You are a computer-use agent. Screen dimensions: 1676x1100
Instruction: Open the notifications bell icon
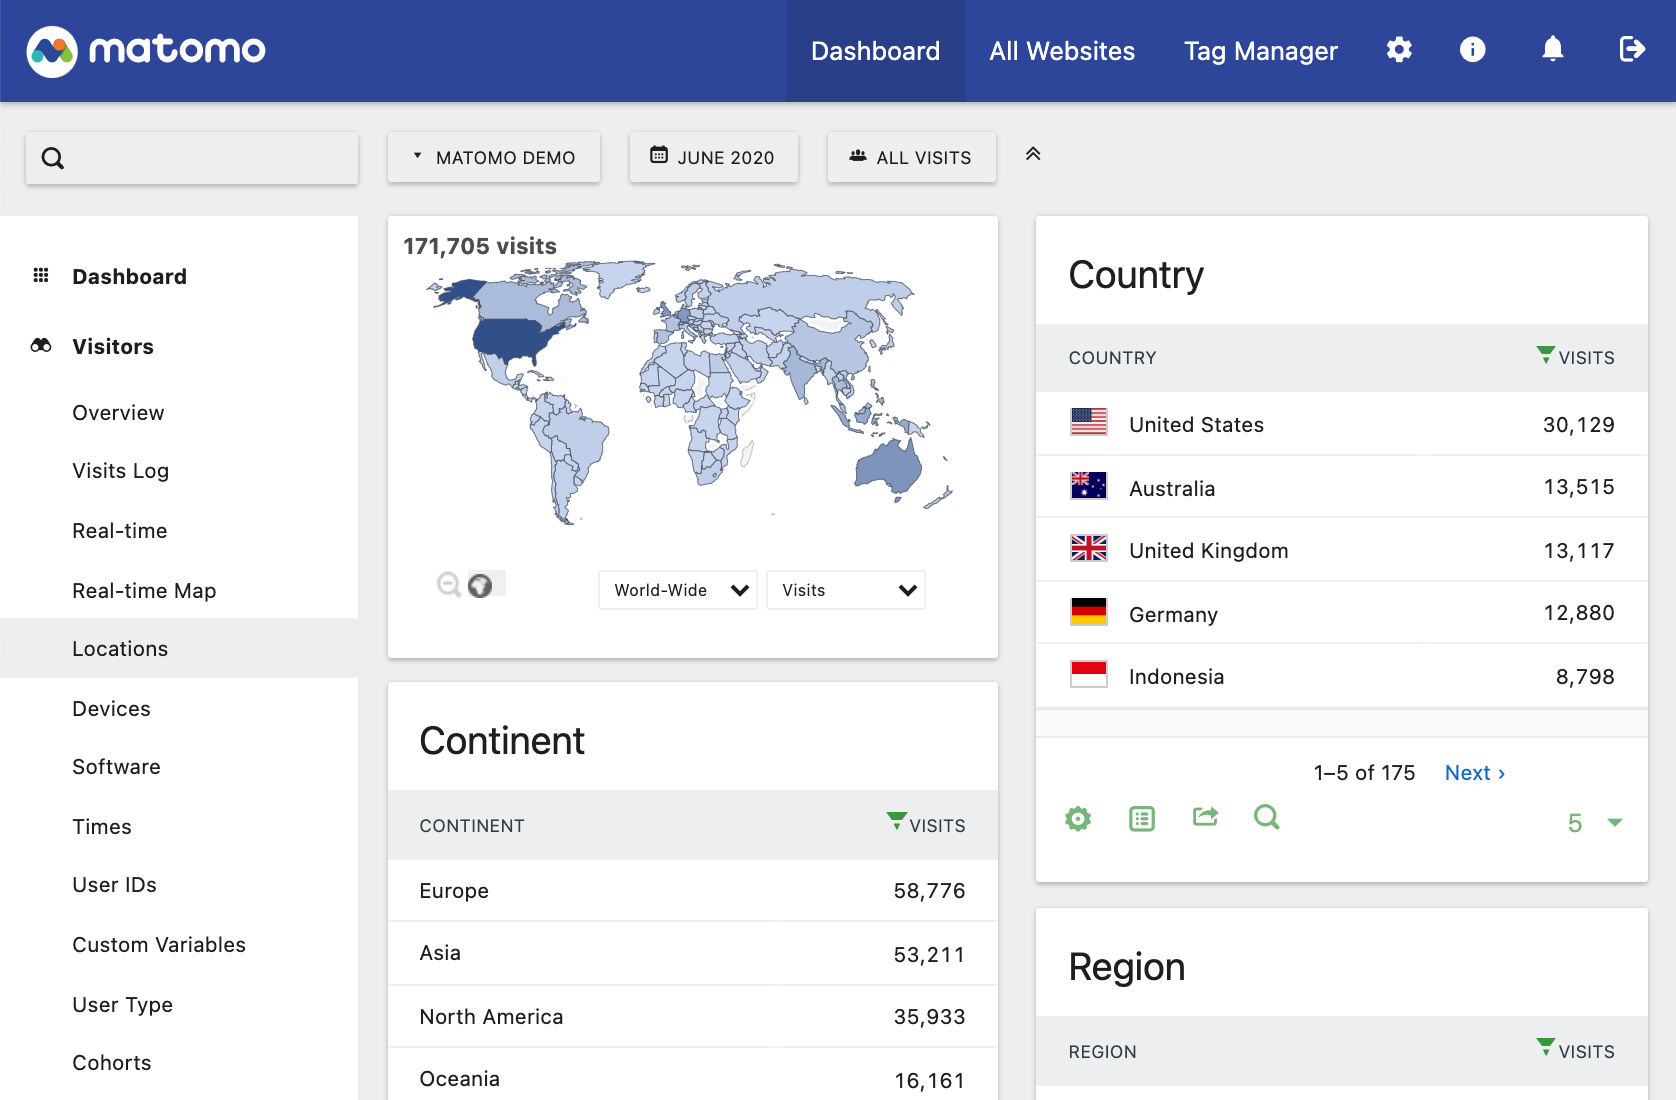click(x=1552, y=50)
